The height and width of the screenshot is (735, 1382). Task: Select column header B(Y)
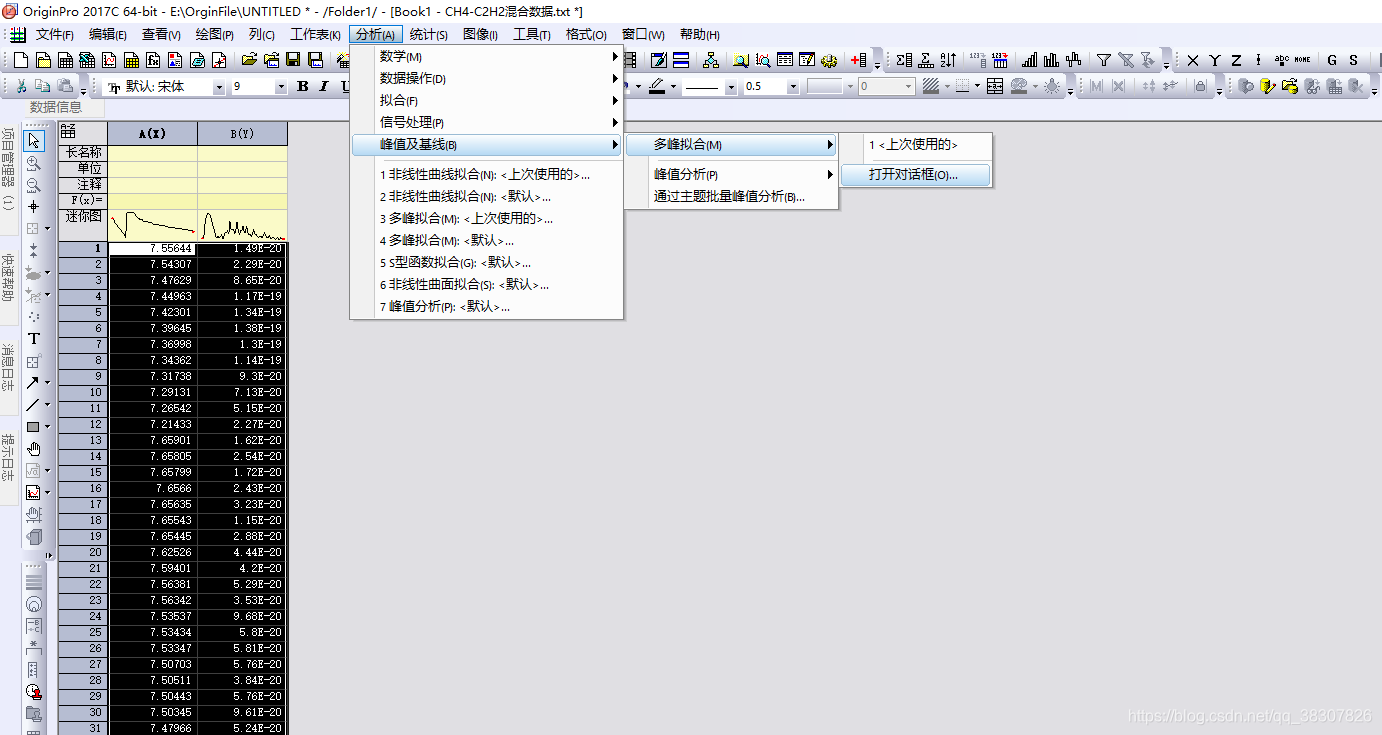coord(242,133)
